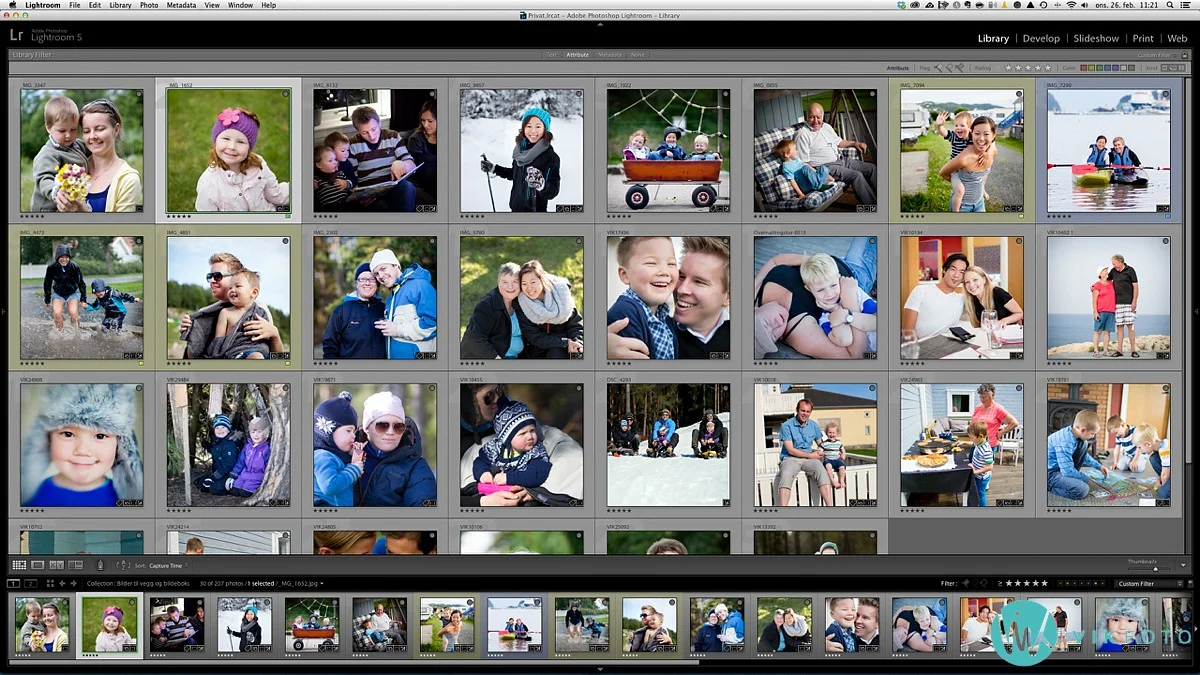Open Custom Filter dropdown in filmstrip bar

[1148, 583]
